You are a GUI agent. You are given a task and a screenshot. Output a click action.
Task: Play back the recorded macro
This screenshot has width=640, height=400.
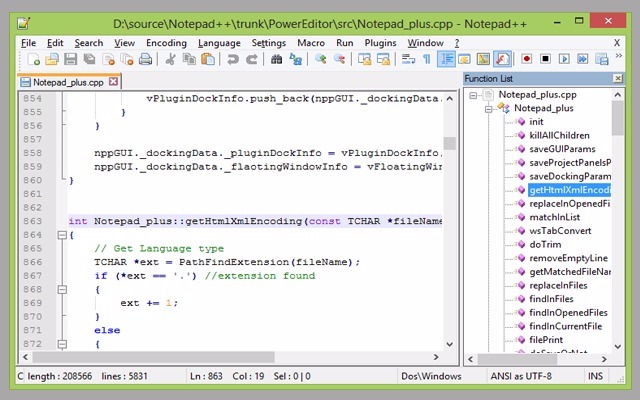[x=564, y=59]
